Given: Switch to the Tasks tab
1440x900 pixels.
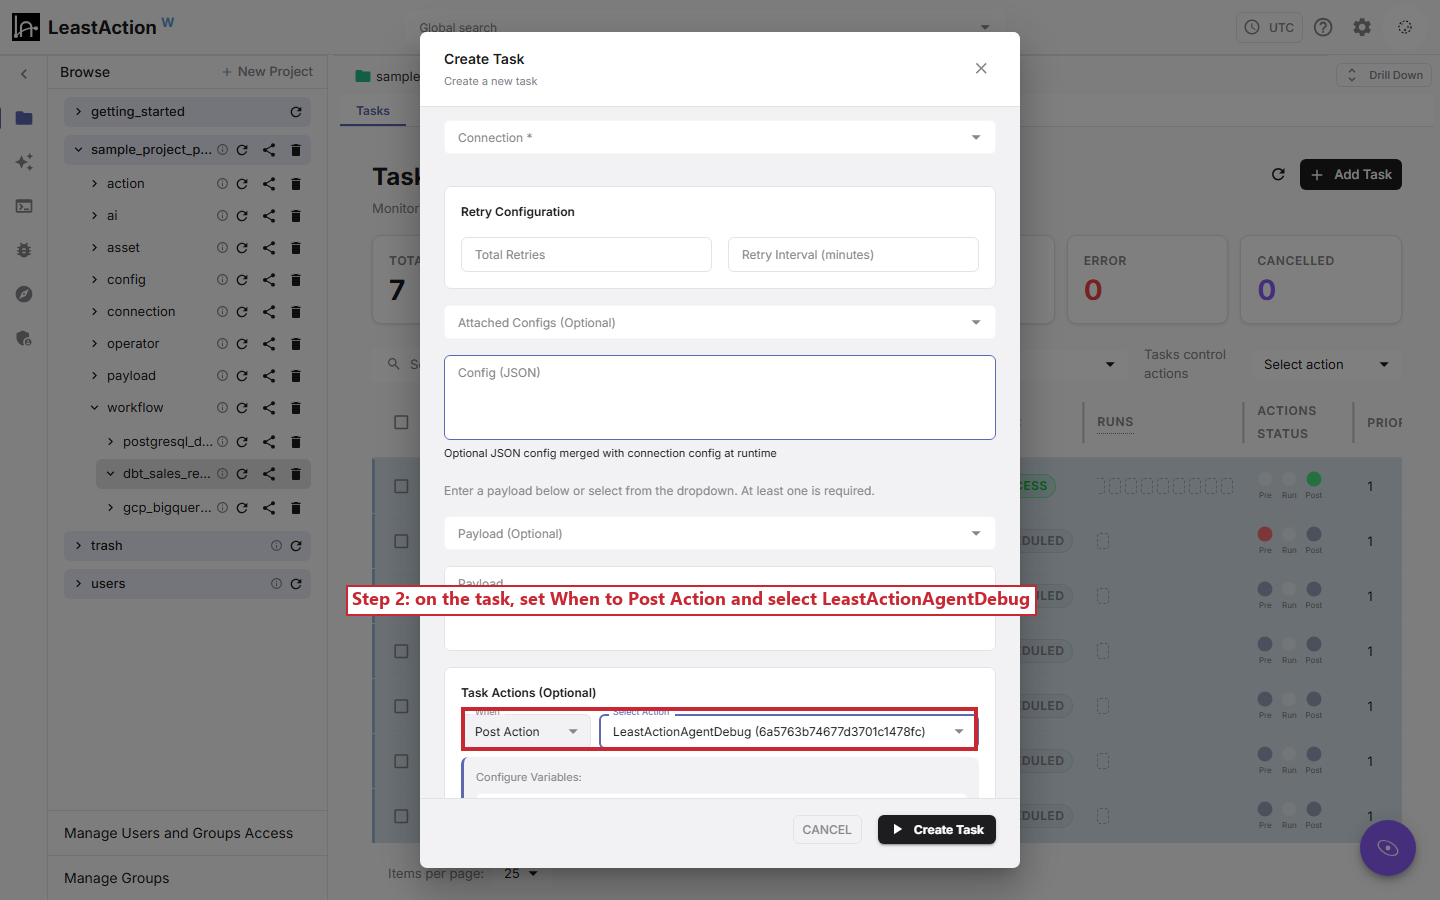Looking at the screenshot, I should coord(373,111).
